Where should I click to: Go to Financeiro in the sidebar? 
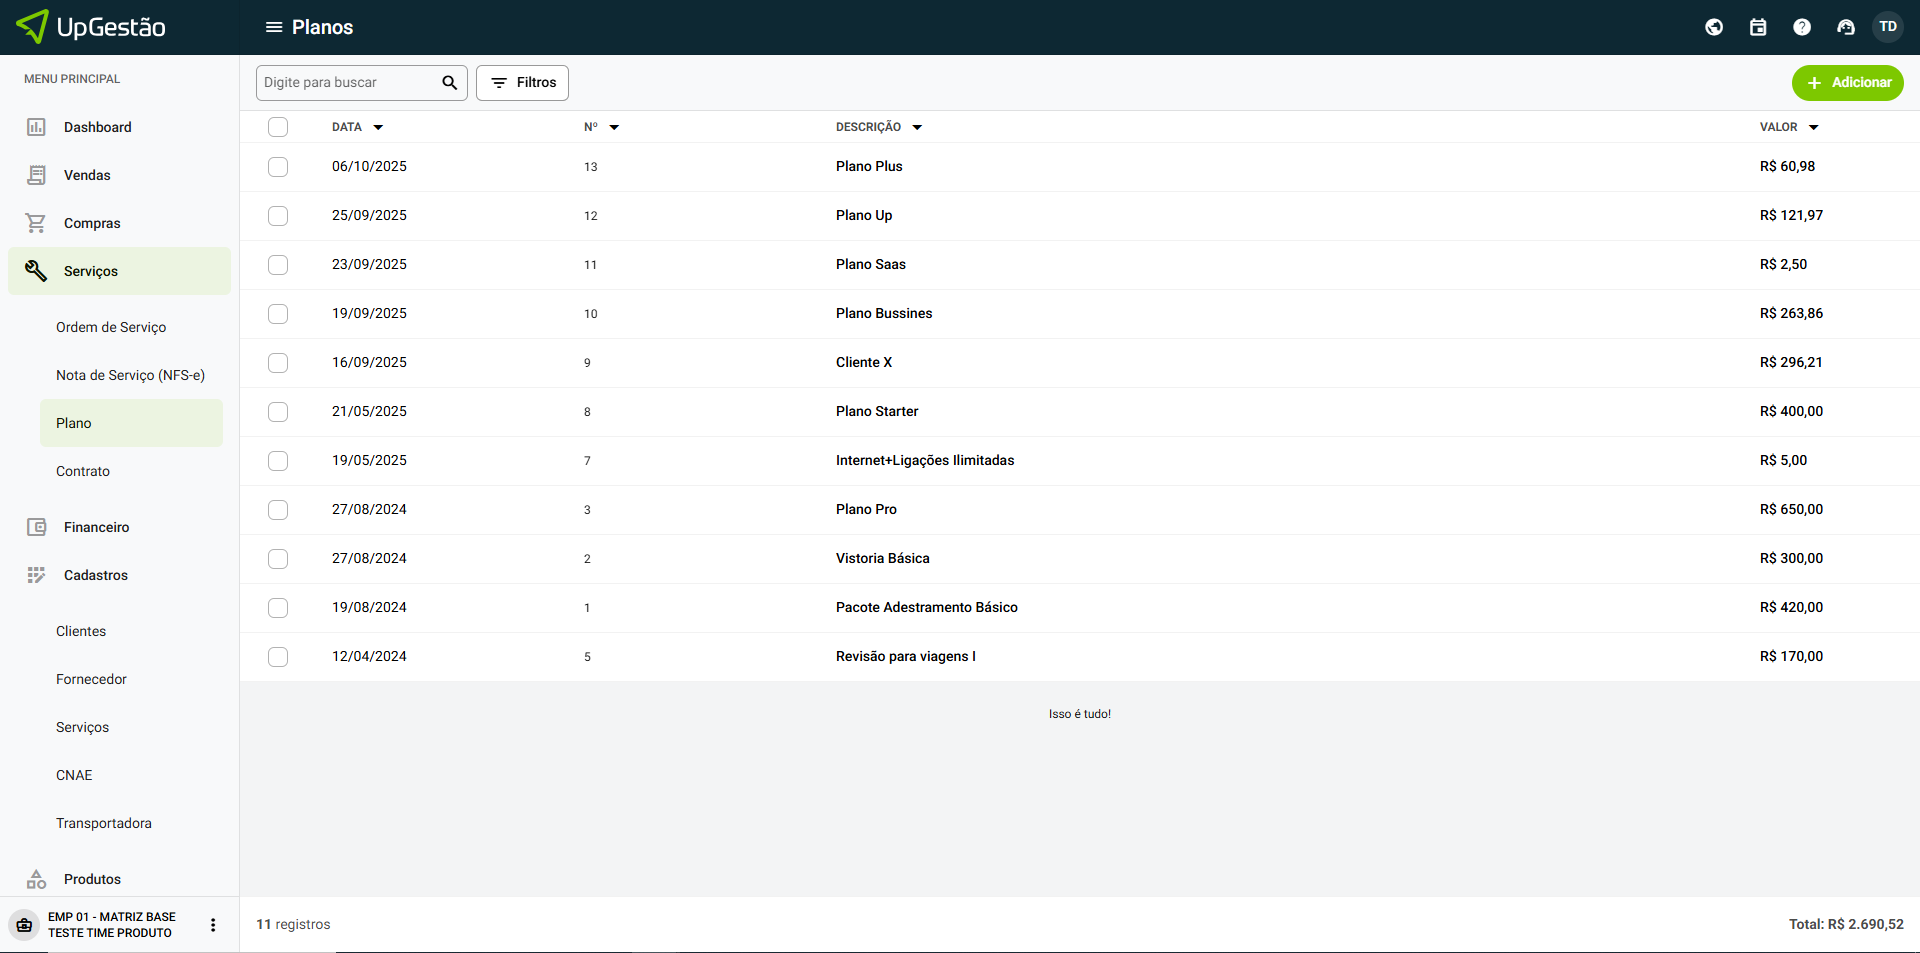[96, 527]
